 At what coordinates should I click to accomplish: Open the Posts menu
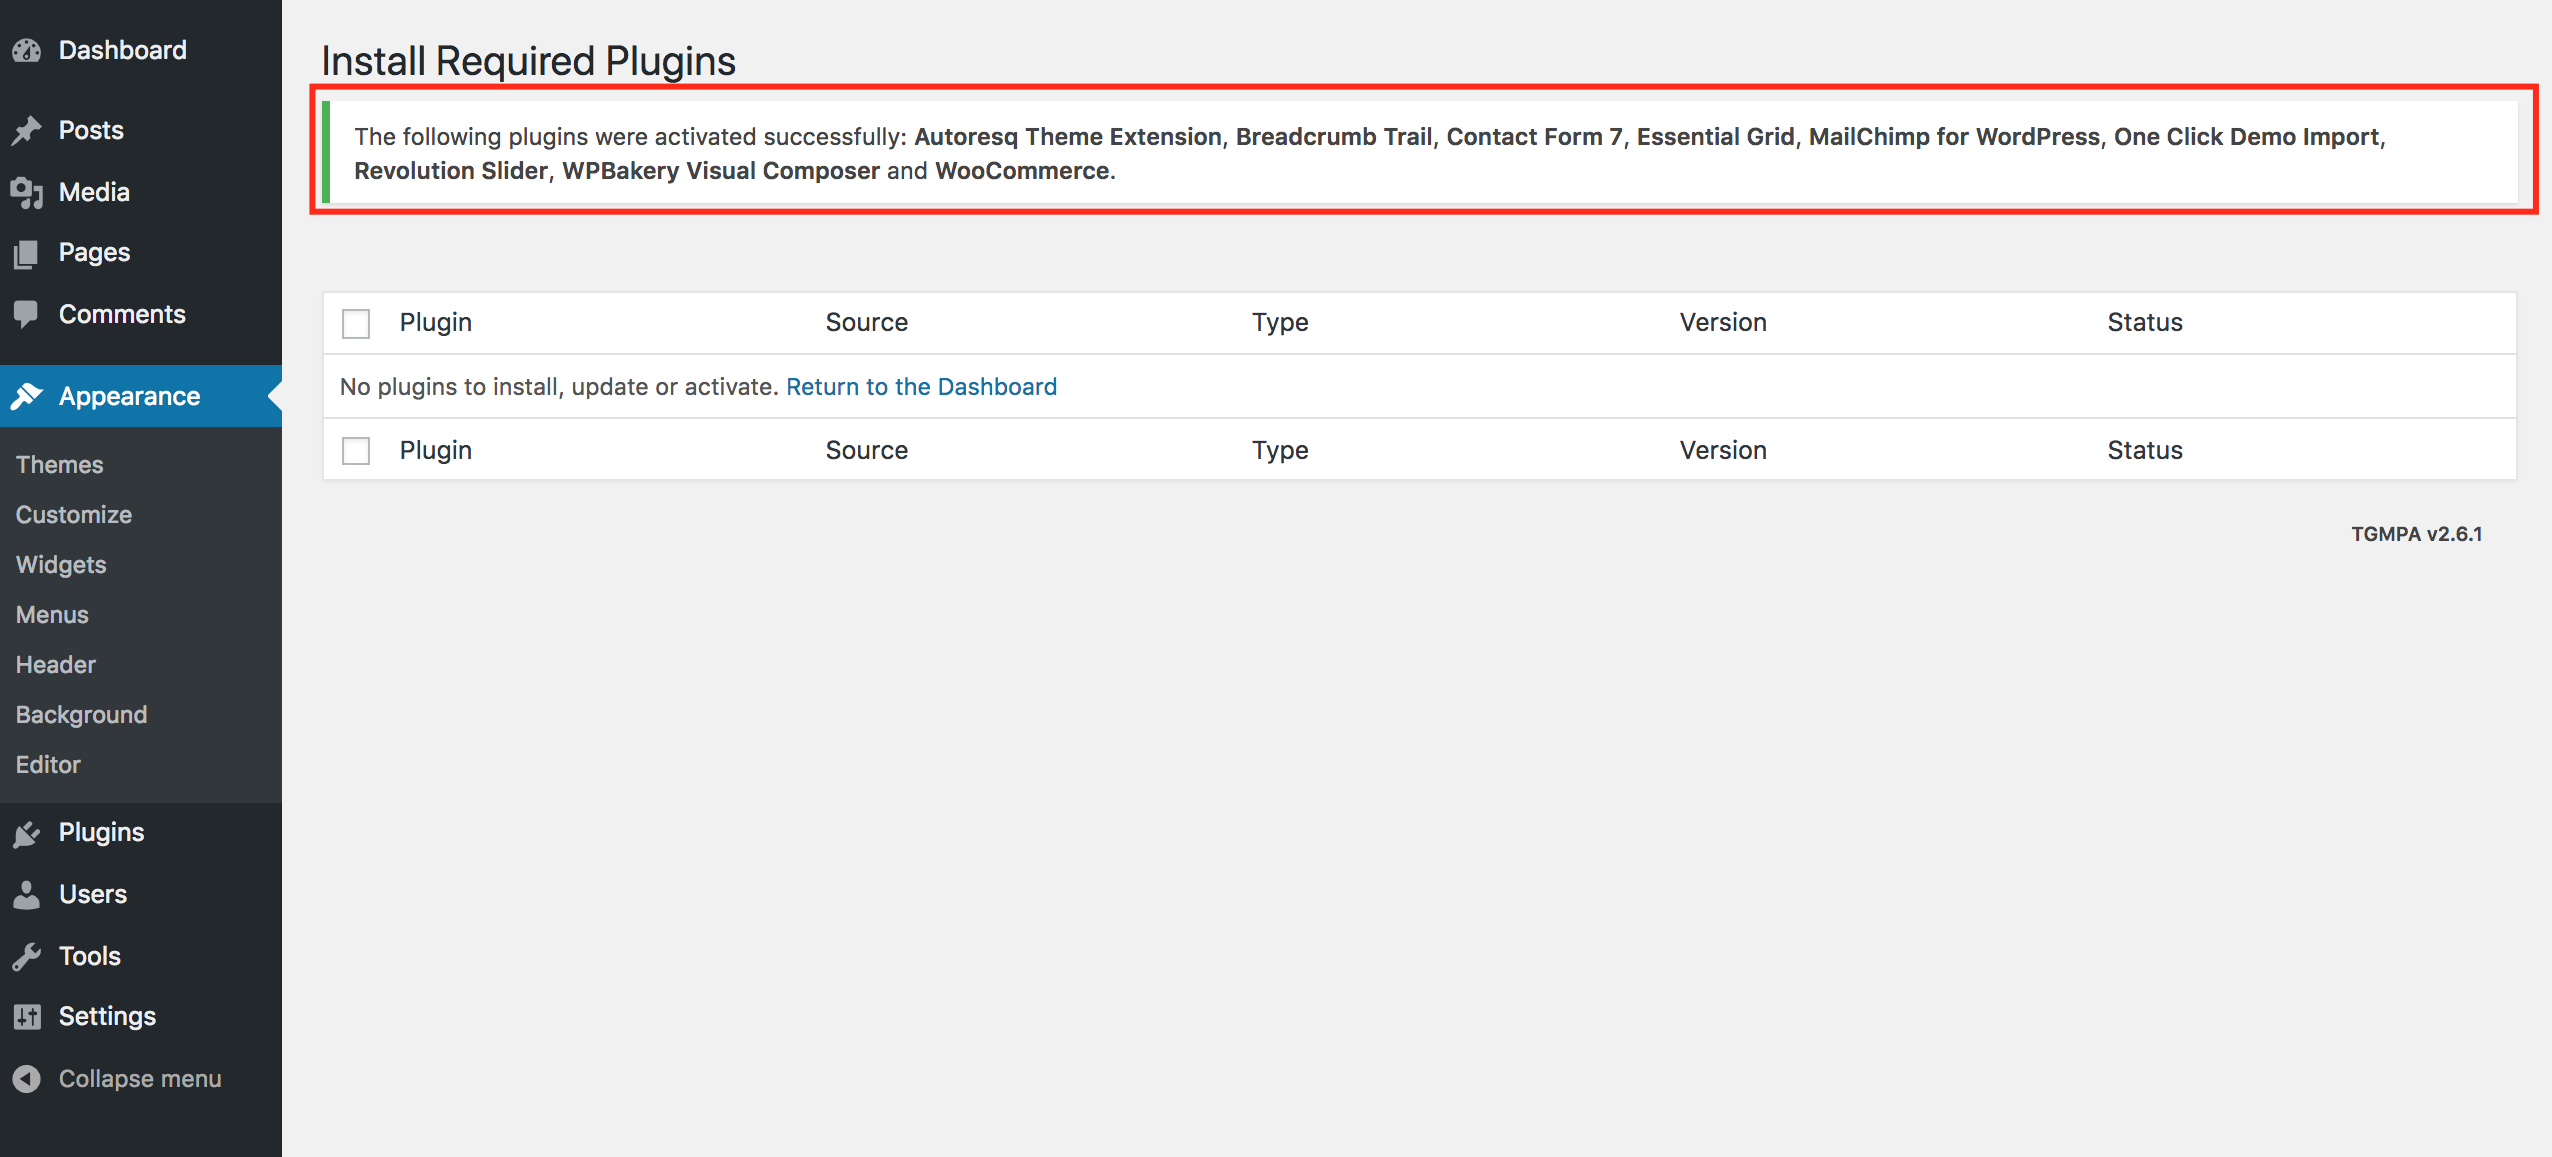(x=141, y=130)
